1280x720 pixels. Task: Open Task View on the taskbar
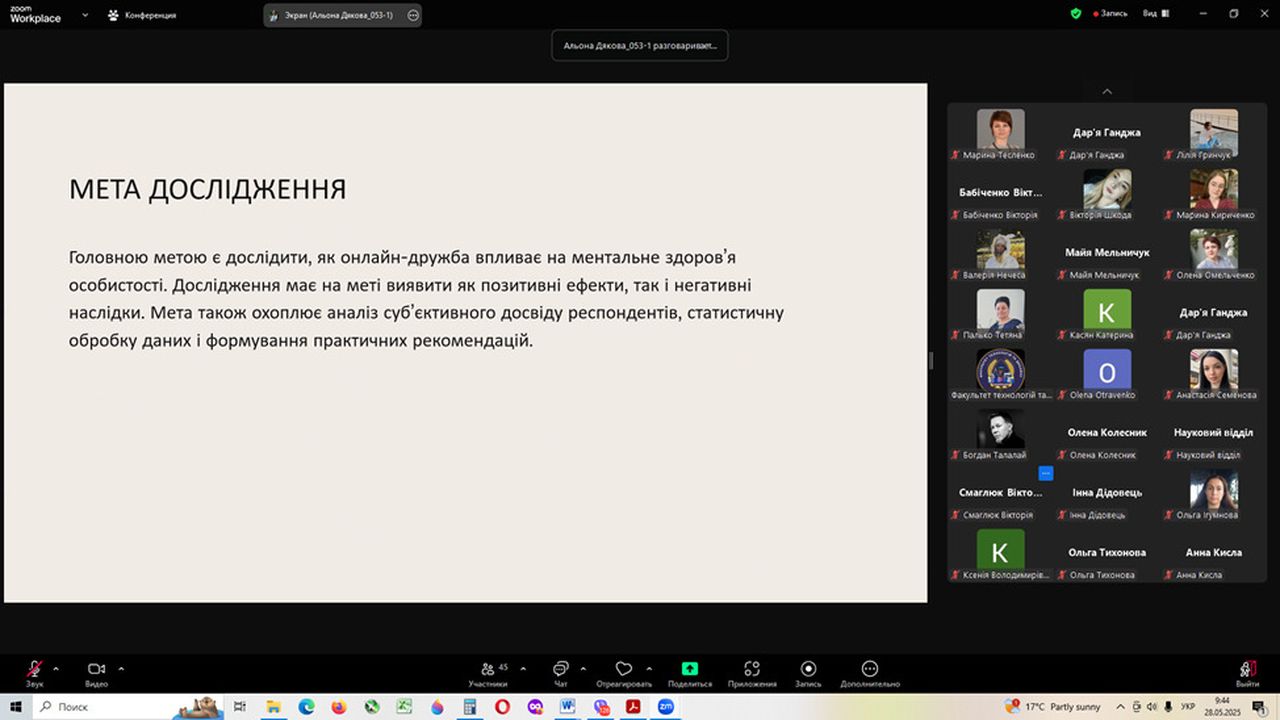pyautogui.click(x=240, y=706)
